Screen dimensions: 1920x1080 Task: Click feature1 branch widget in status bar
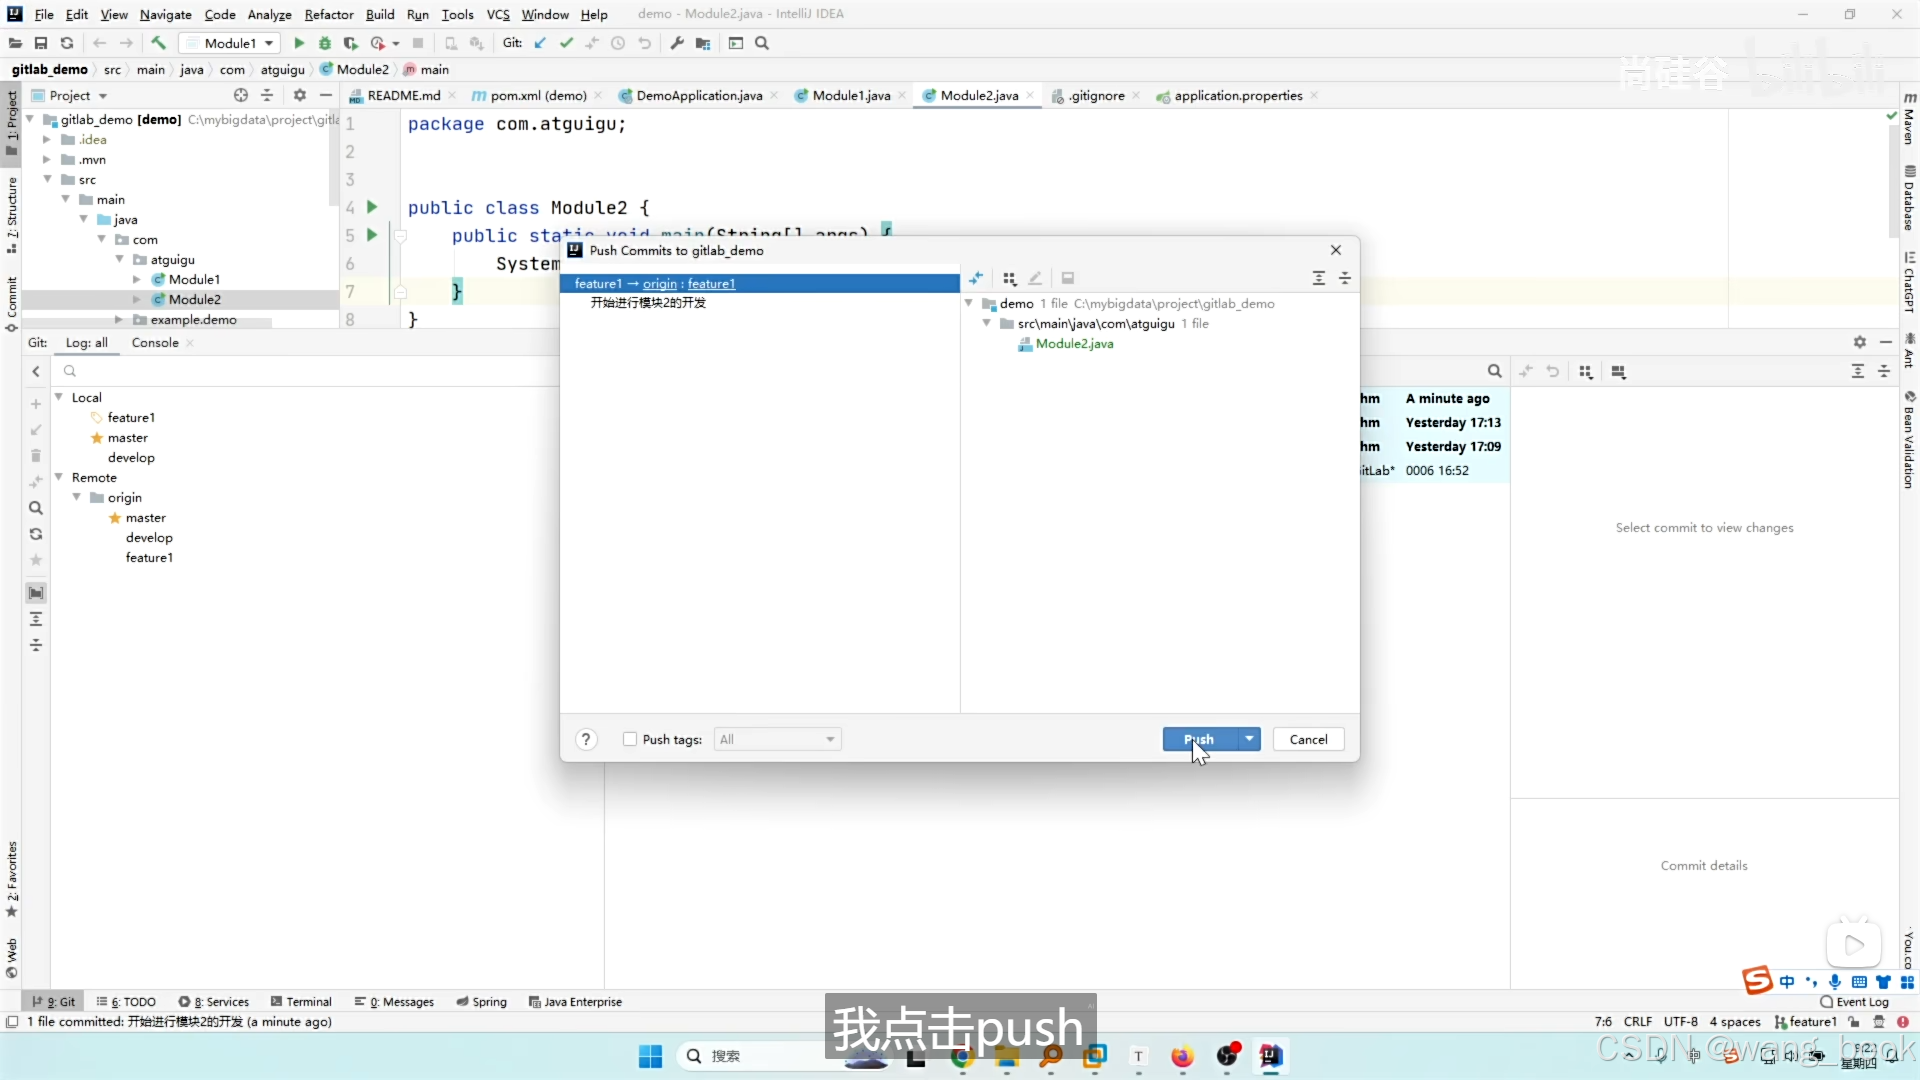[x=1806, y=1021]
